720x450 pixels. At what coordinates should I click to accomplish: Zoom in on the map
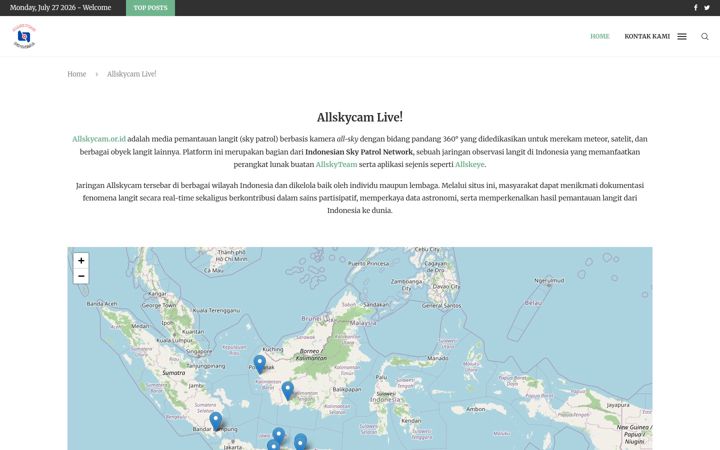click(81, 260)
